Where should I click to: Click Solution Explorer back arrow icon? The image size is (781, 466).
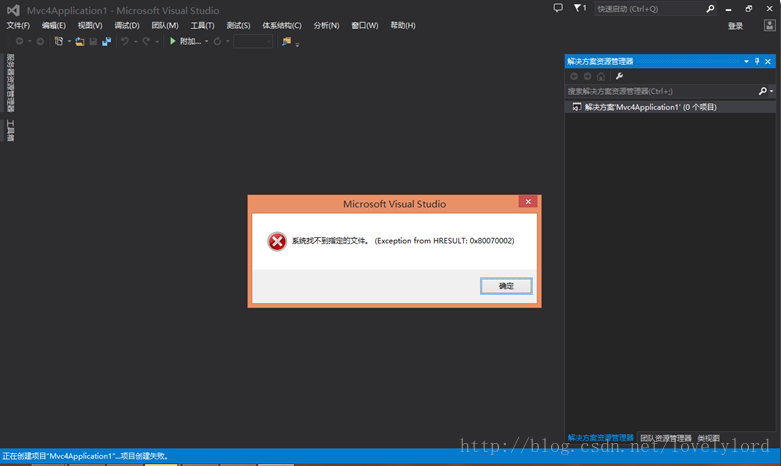574,76
